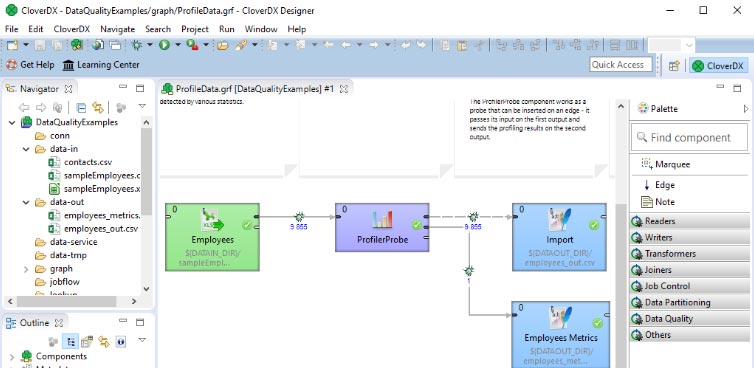Image resolution: width=754 pixels, height=368 pixels.
Task: Switch to the CloverDX perspective button
Action: pos(718,66)
